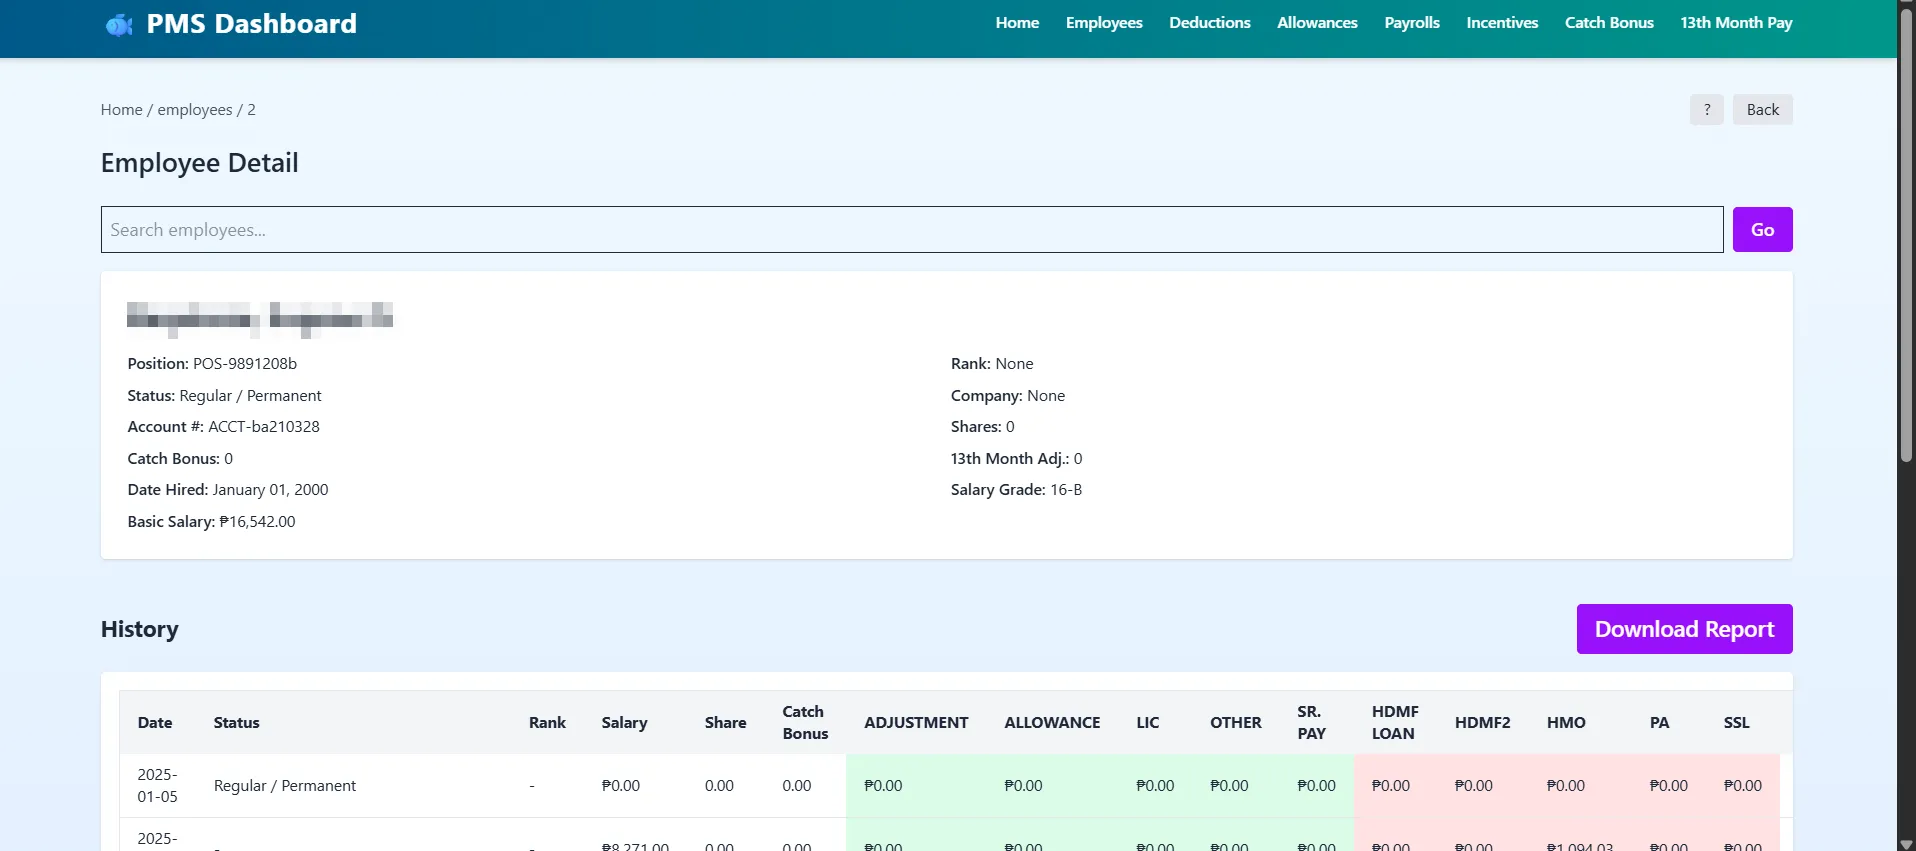Click the page vertical scrollbar thumb

(x=1906, y=235)
